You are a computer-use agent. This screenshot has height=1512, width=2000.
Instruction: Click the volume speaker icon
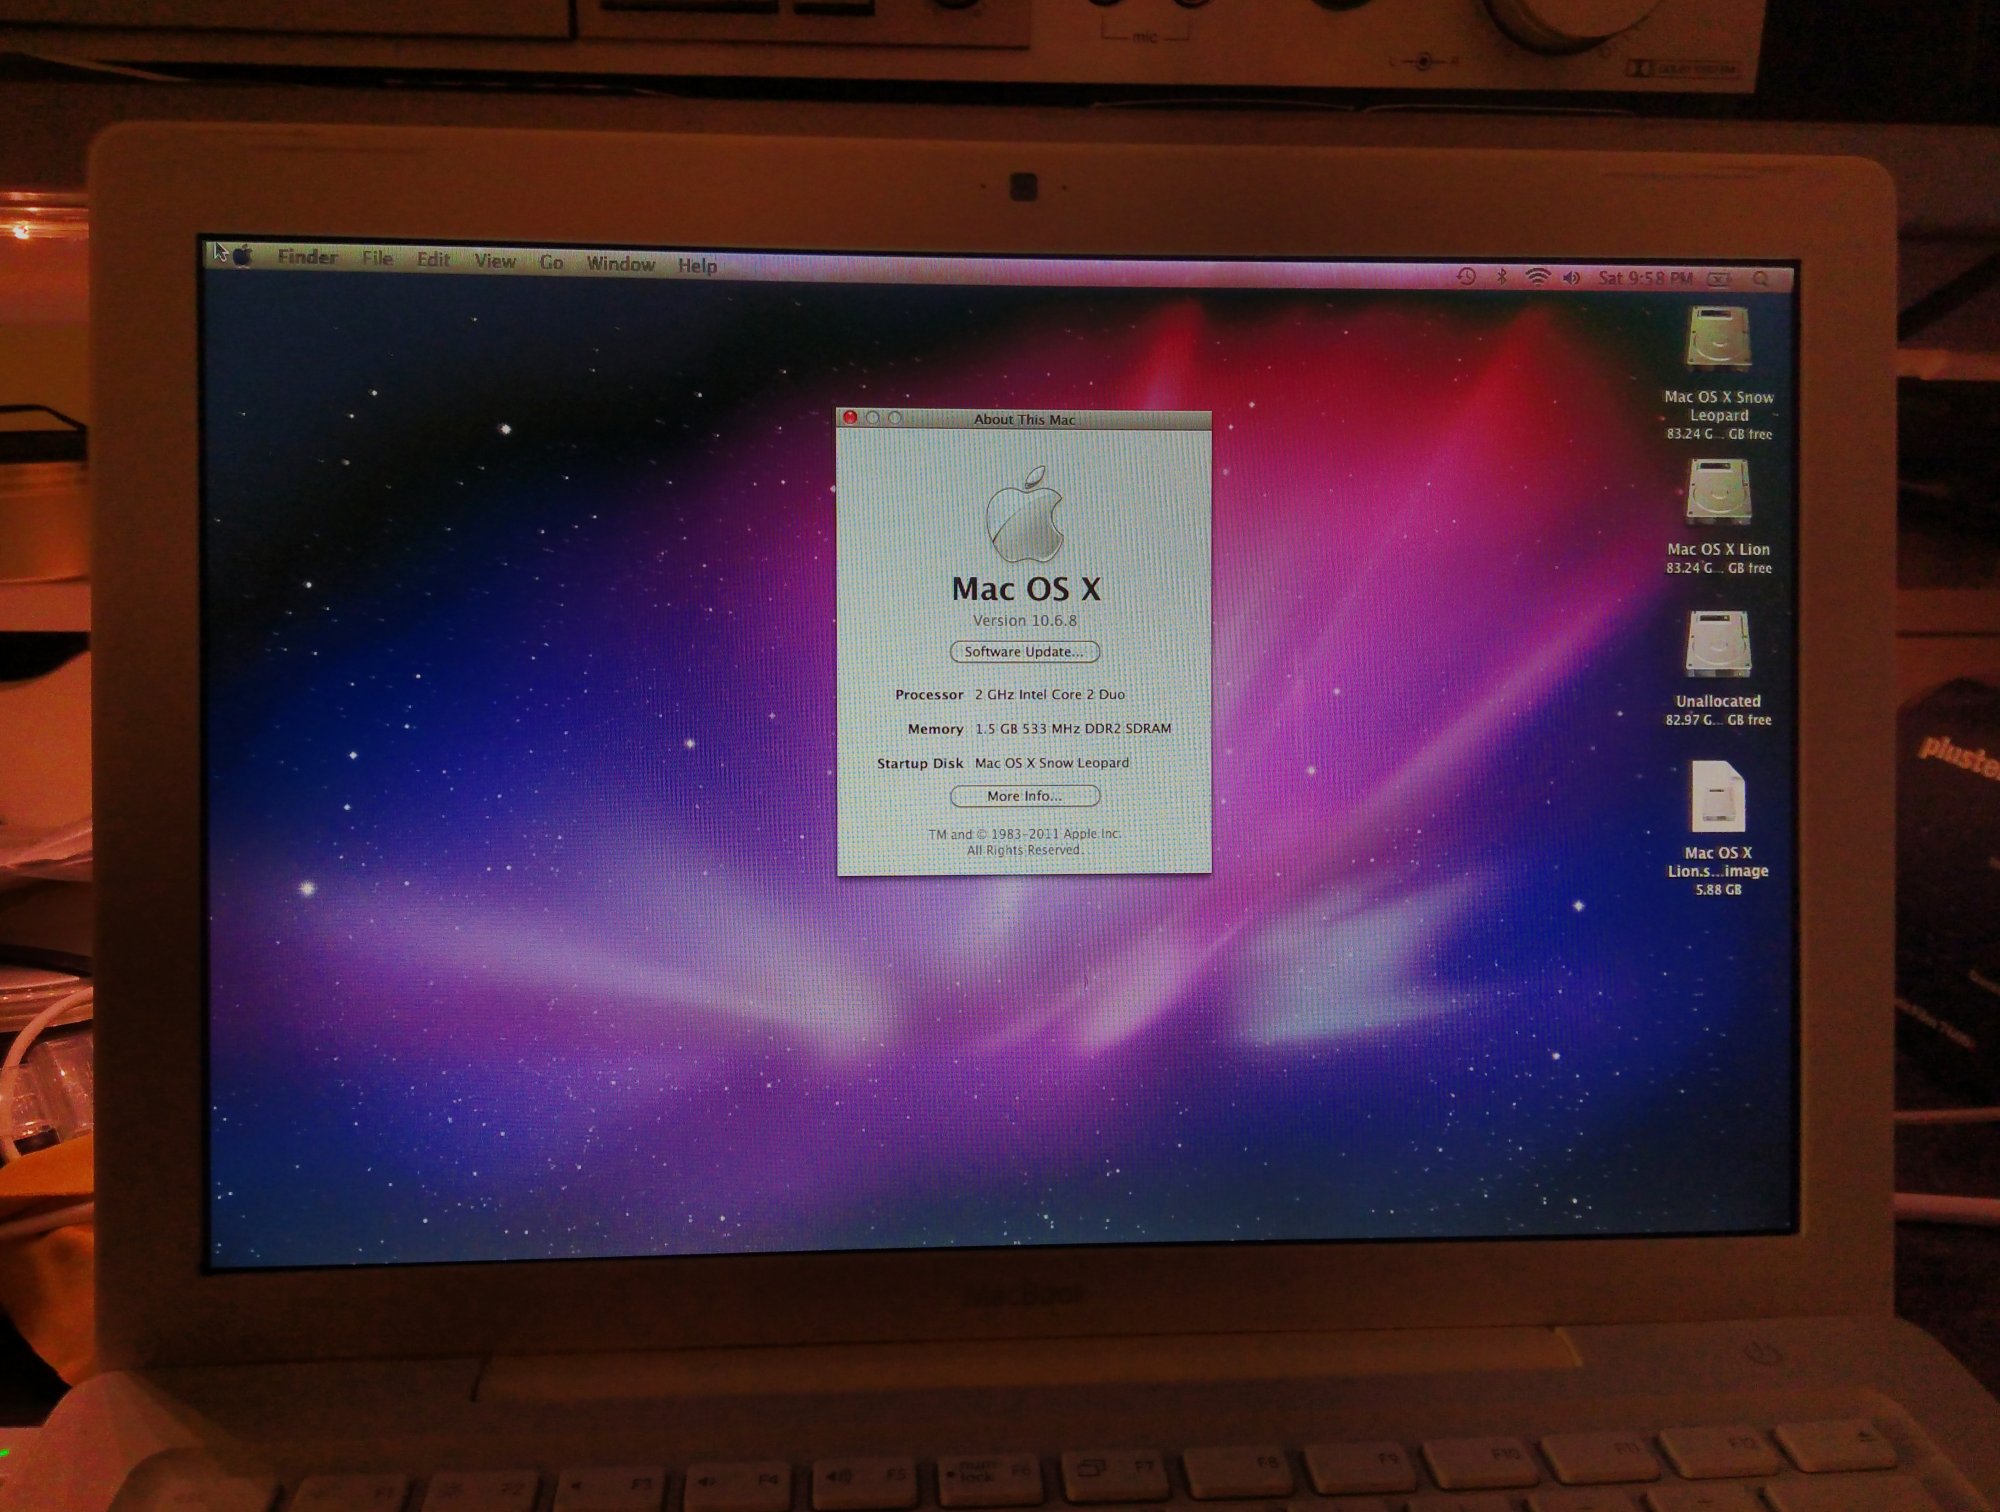click(1571, 278)
